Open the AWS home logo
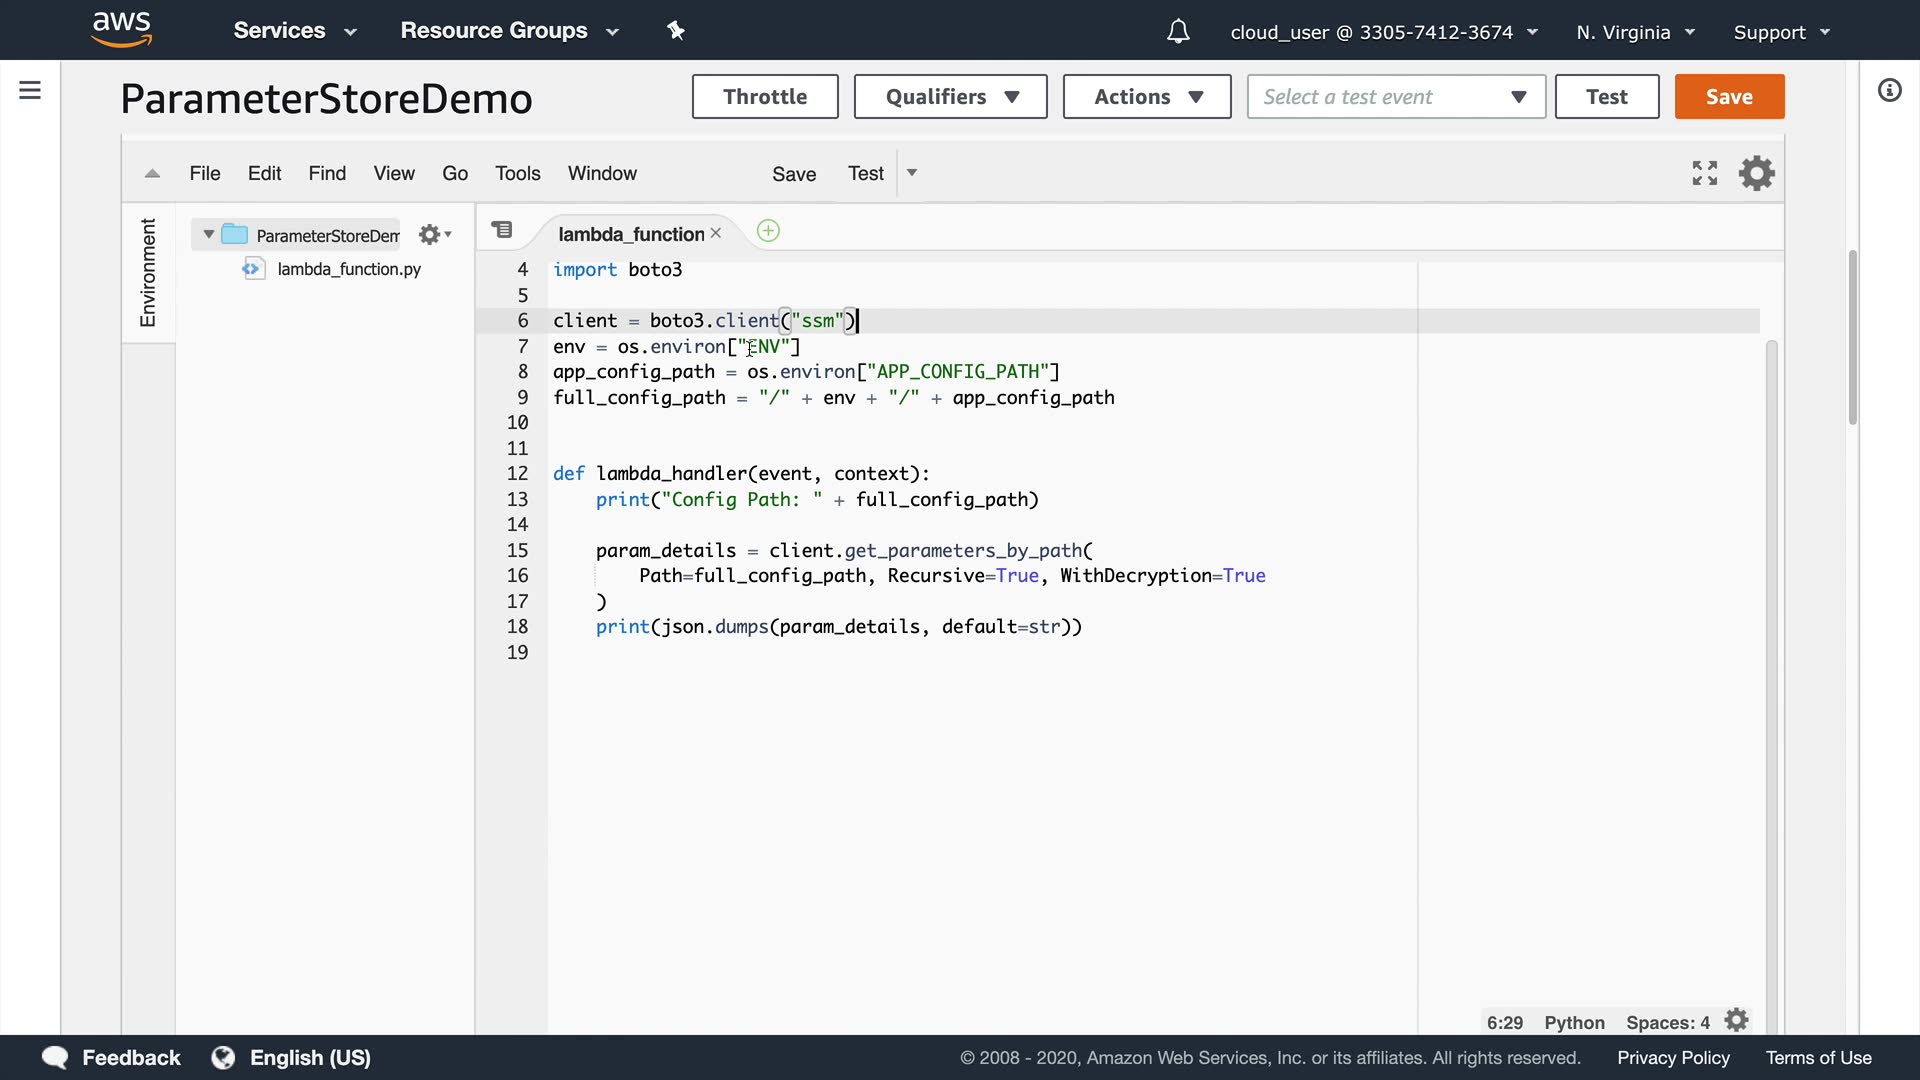Viewport: 1920px width, 1080px height. pos(121,30)
